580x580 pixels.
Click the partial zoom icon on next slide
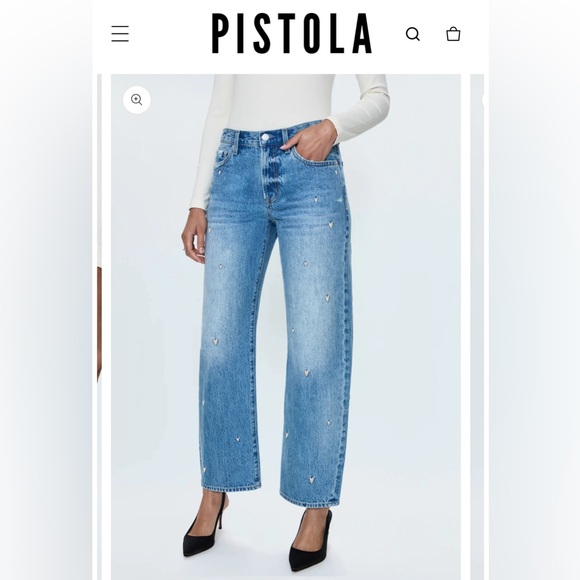tap(482, 99)
